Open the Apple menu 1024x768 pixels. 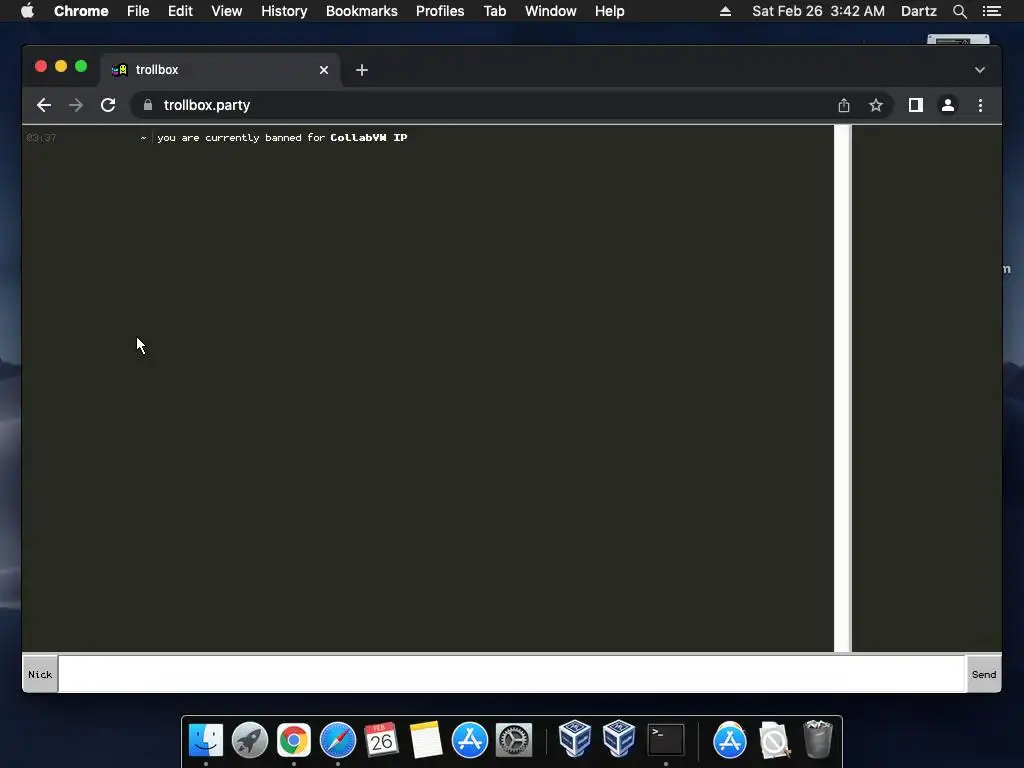click(x=27, y=11)
